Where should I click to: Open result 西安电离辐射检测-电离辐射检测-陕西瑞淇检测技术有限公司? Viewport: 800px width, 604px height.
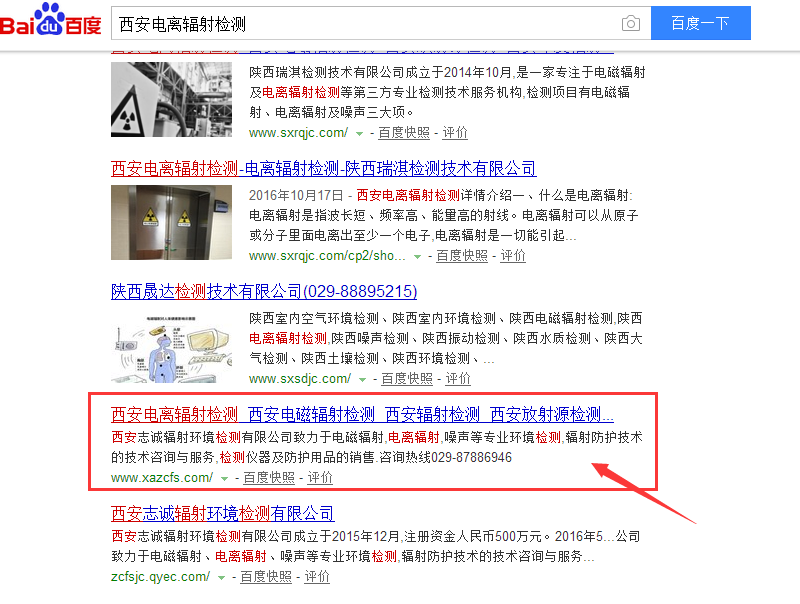point(323,168)
